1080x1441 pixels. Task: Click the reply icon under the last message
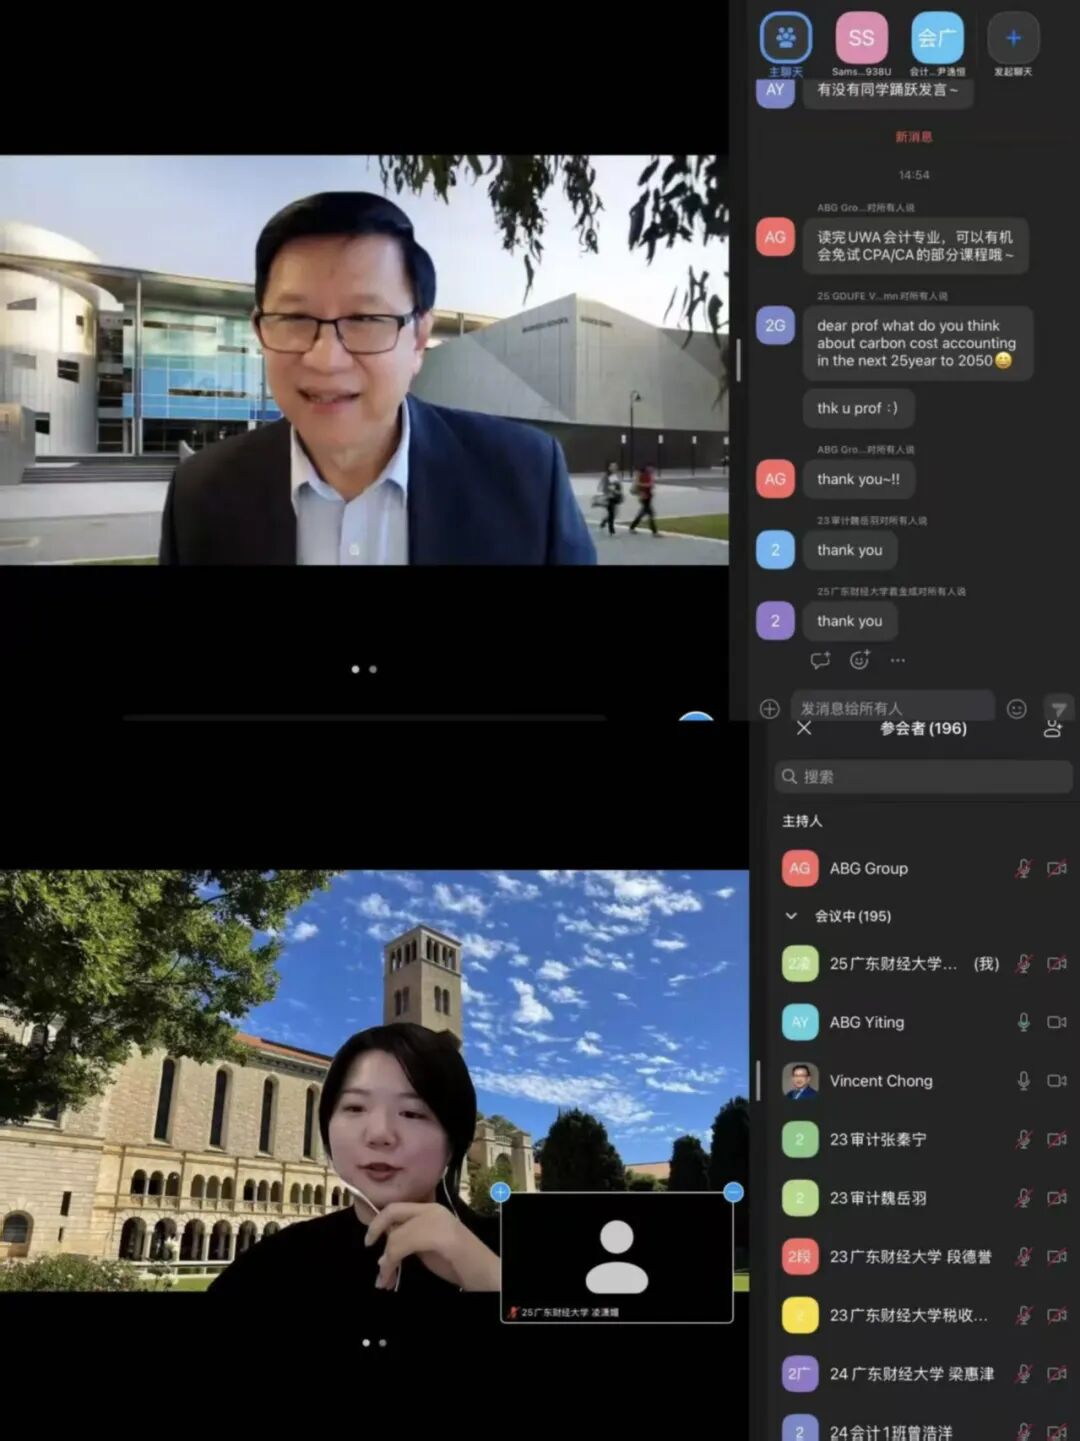click(x=820, y=660)
